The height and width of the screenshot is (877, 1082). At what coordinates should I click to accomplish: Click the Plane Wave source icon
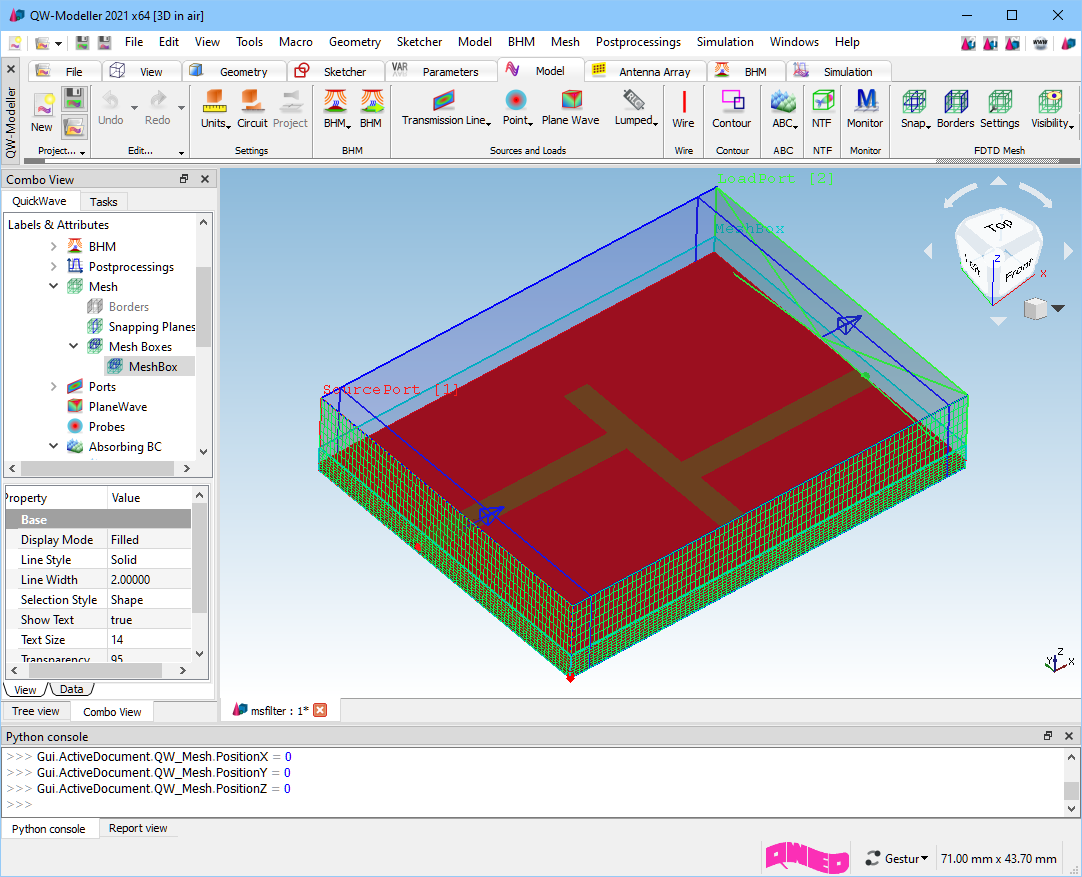pyautogui.click(x=571, y=101)
